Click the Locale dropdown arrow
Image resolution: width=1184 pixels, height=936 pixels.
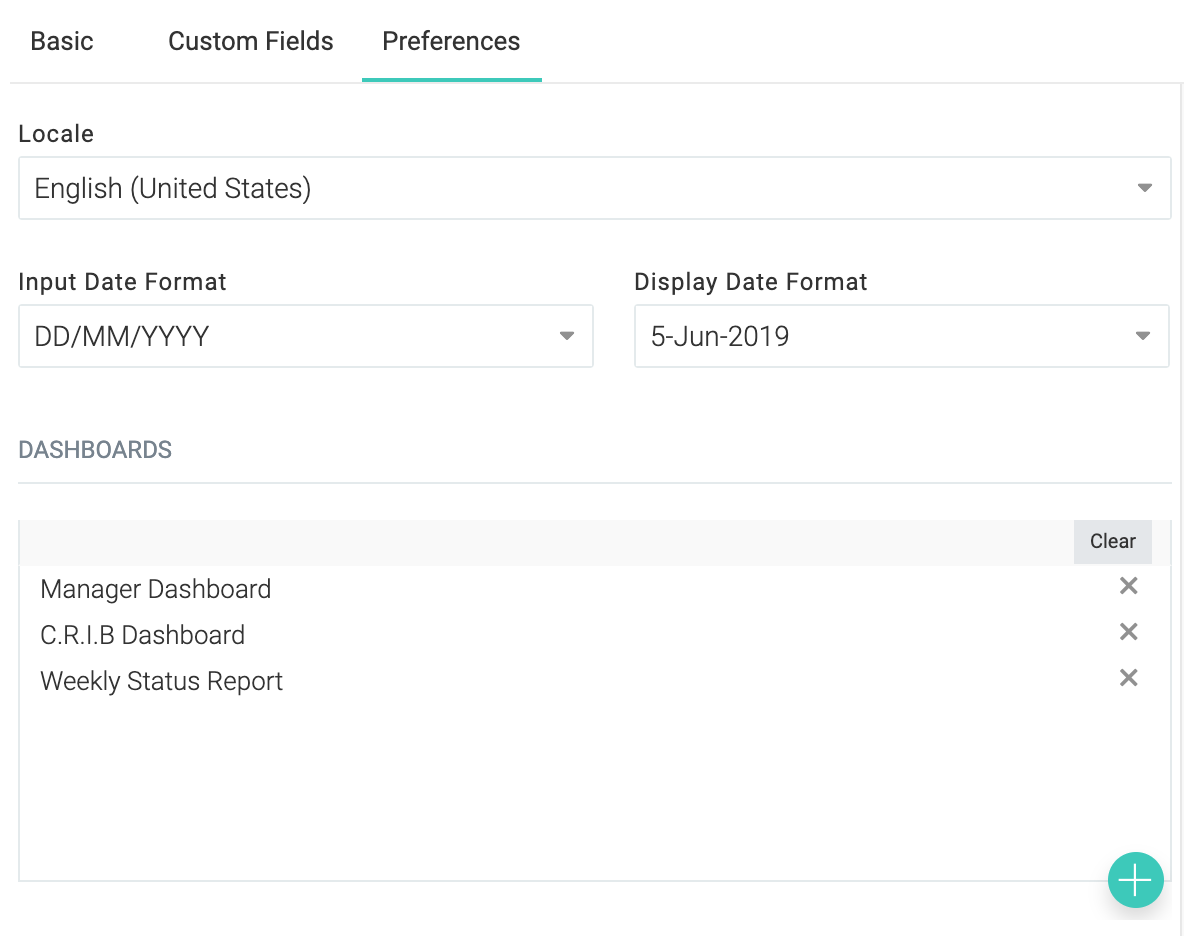click(x=1145, y=188)
